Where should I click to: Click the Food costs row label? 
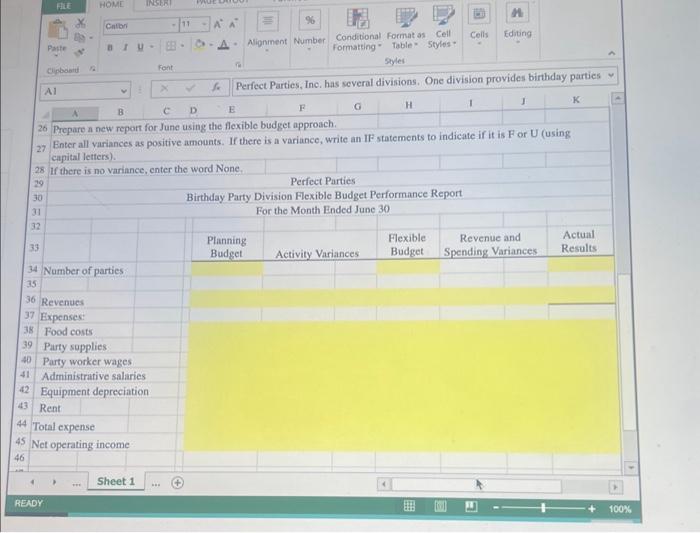68,331
